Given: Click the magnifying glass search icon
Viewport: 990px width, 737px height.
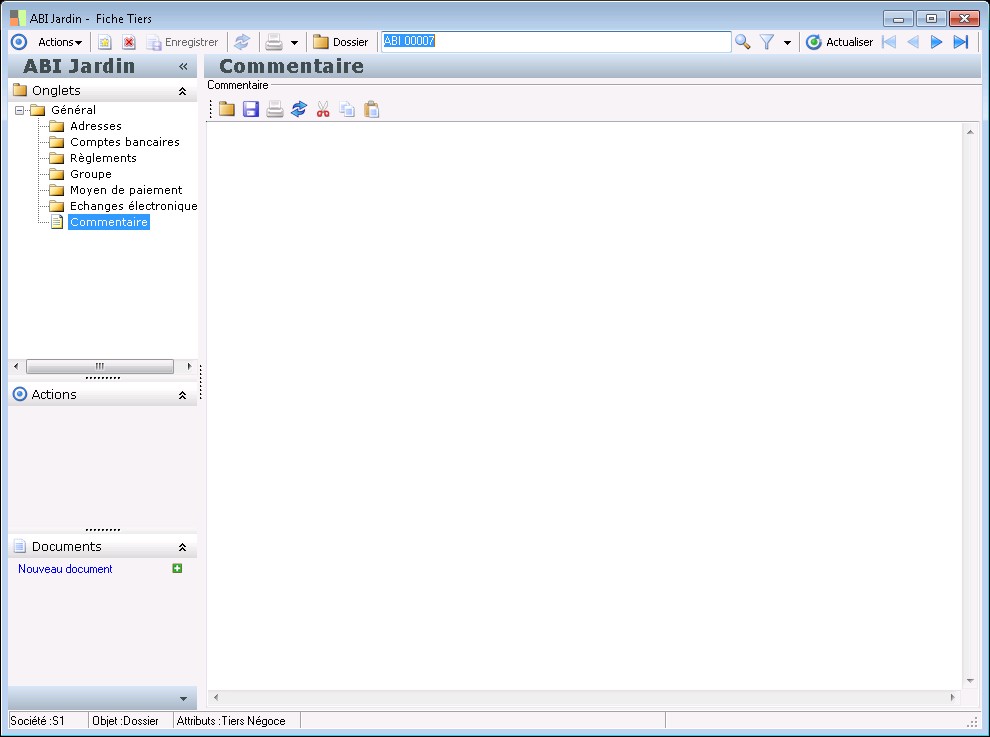Looking at the screenshot, I should [743, 42].
